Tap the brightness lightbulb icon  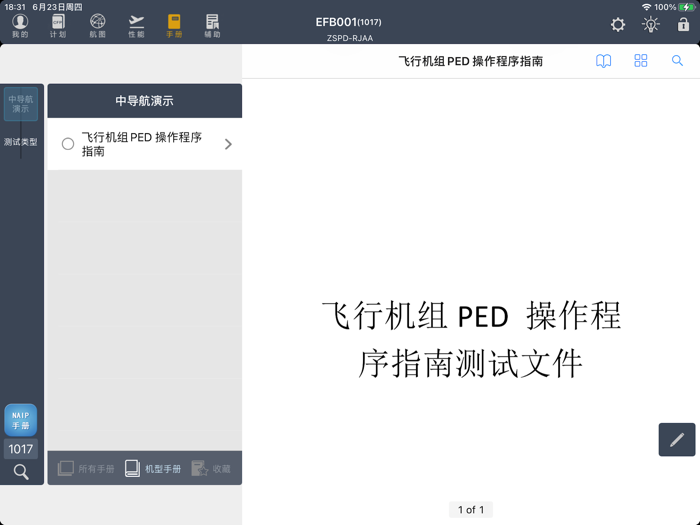click(x=651, y=25)
